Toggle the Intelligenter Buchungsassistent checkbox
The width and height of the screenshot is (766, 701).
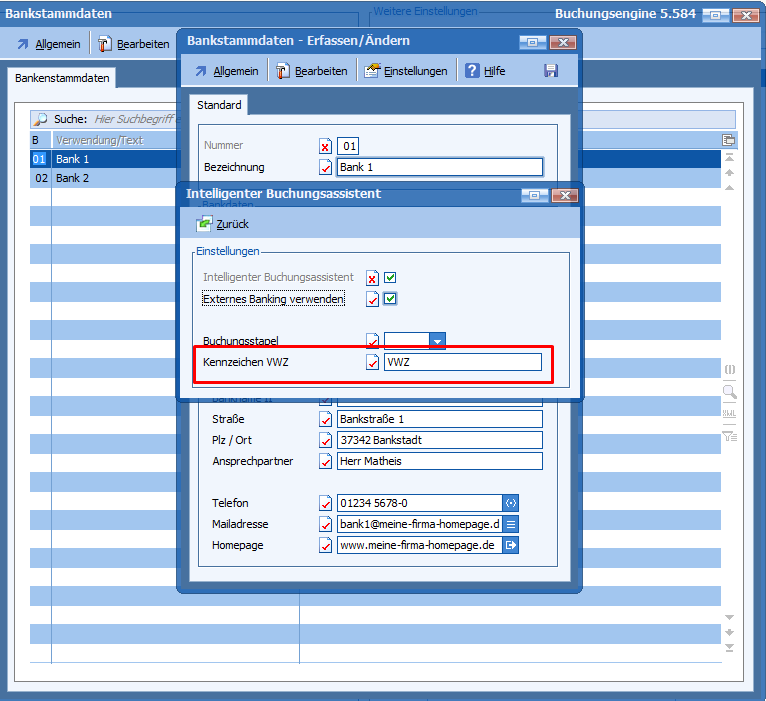(391, 278)
